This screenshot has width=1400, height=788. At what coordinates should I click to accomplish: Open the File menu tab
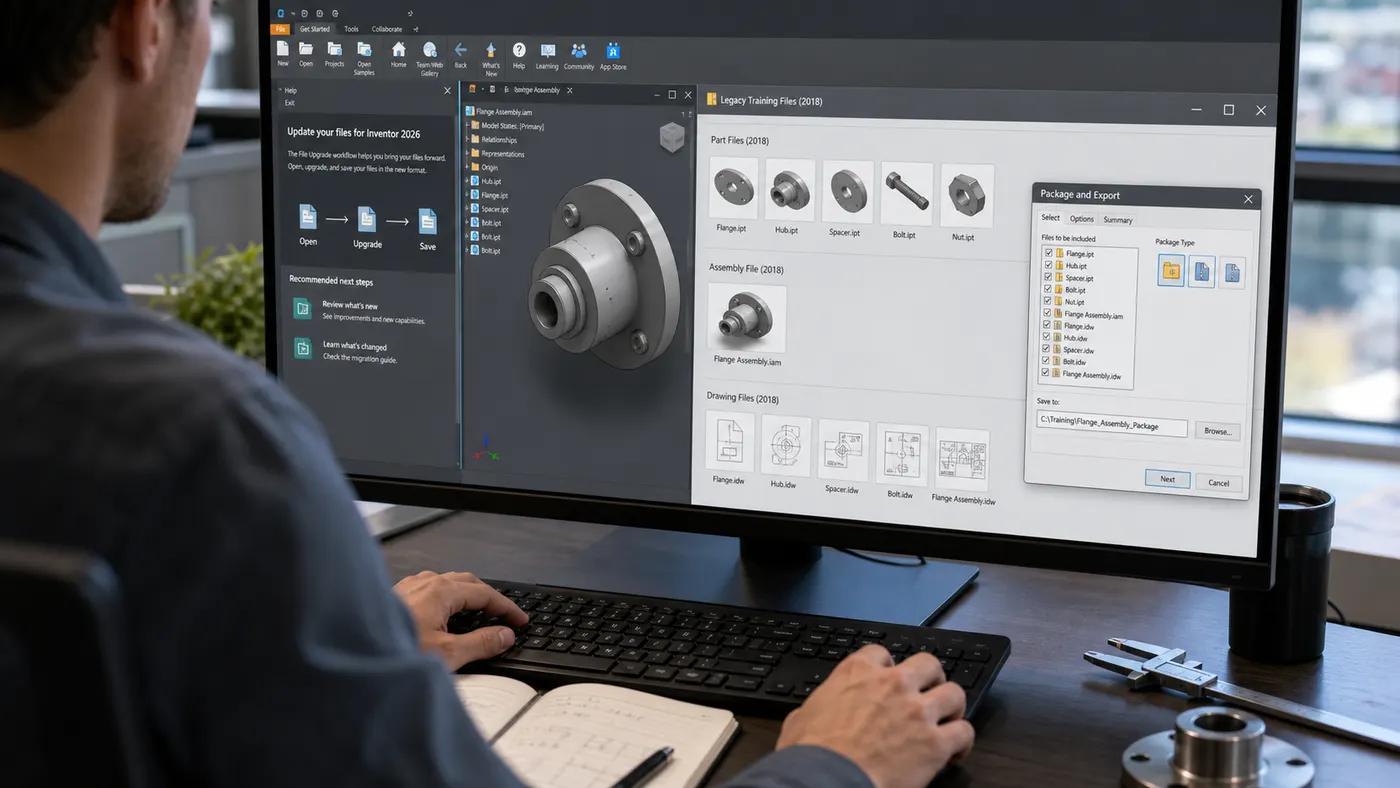280,29
